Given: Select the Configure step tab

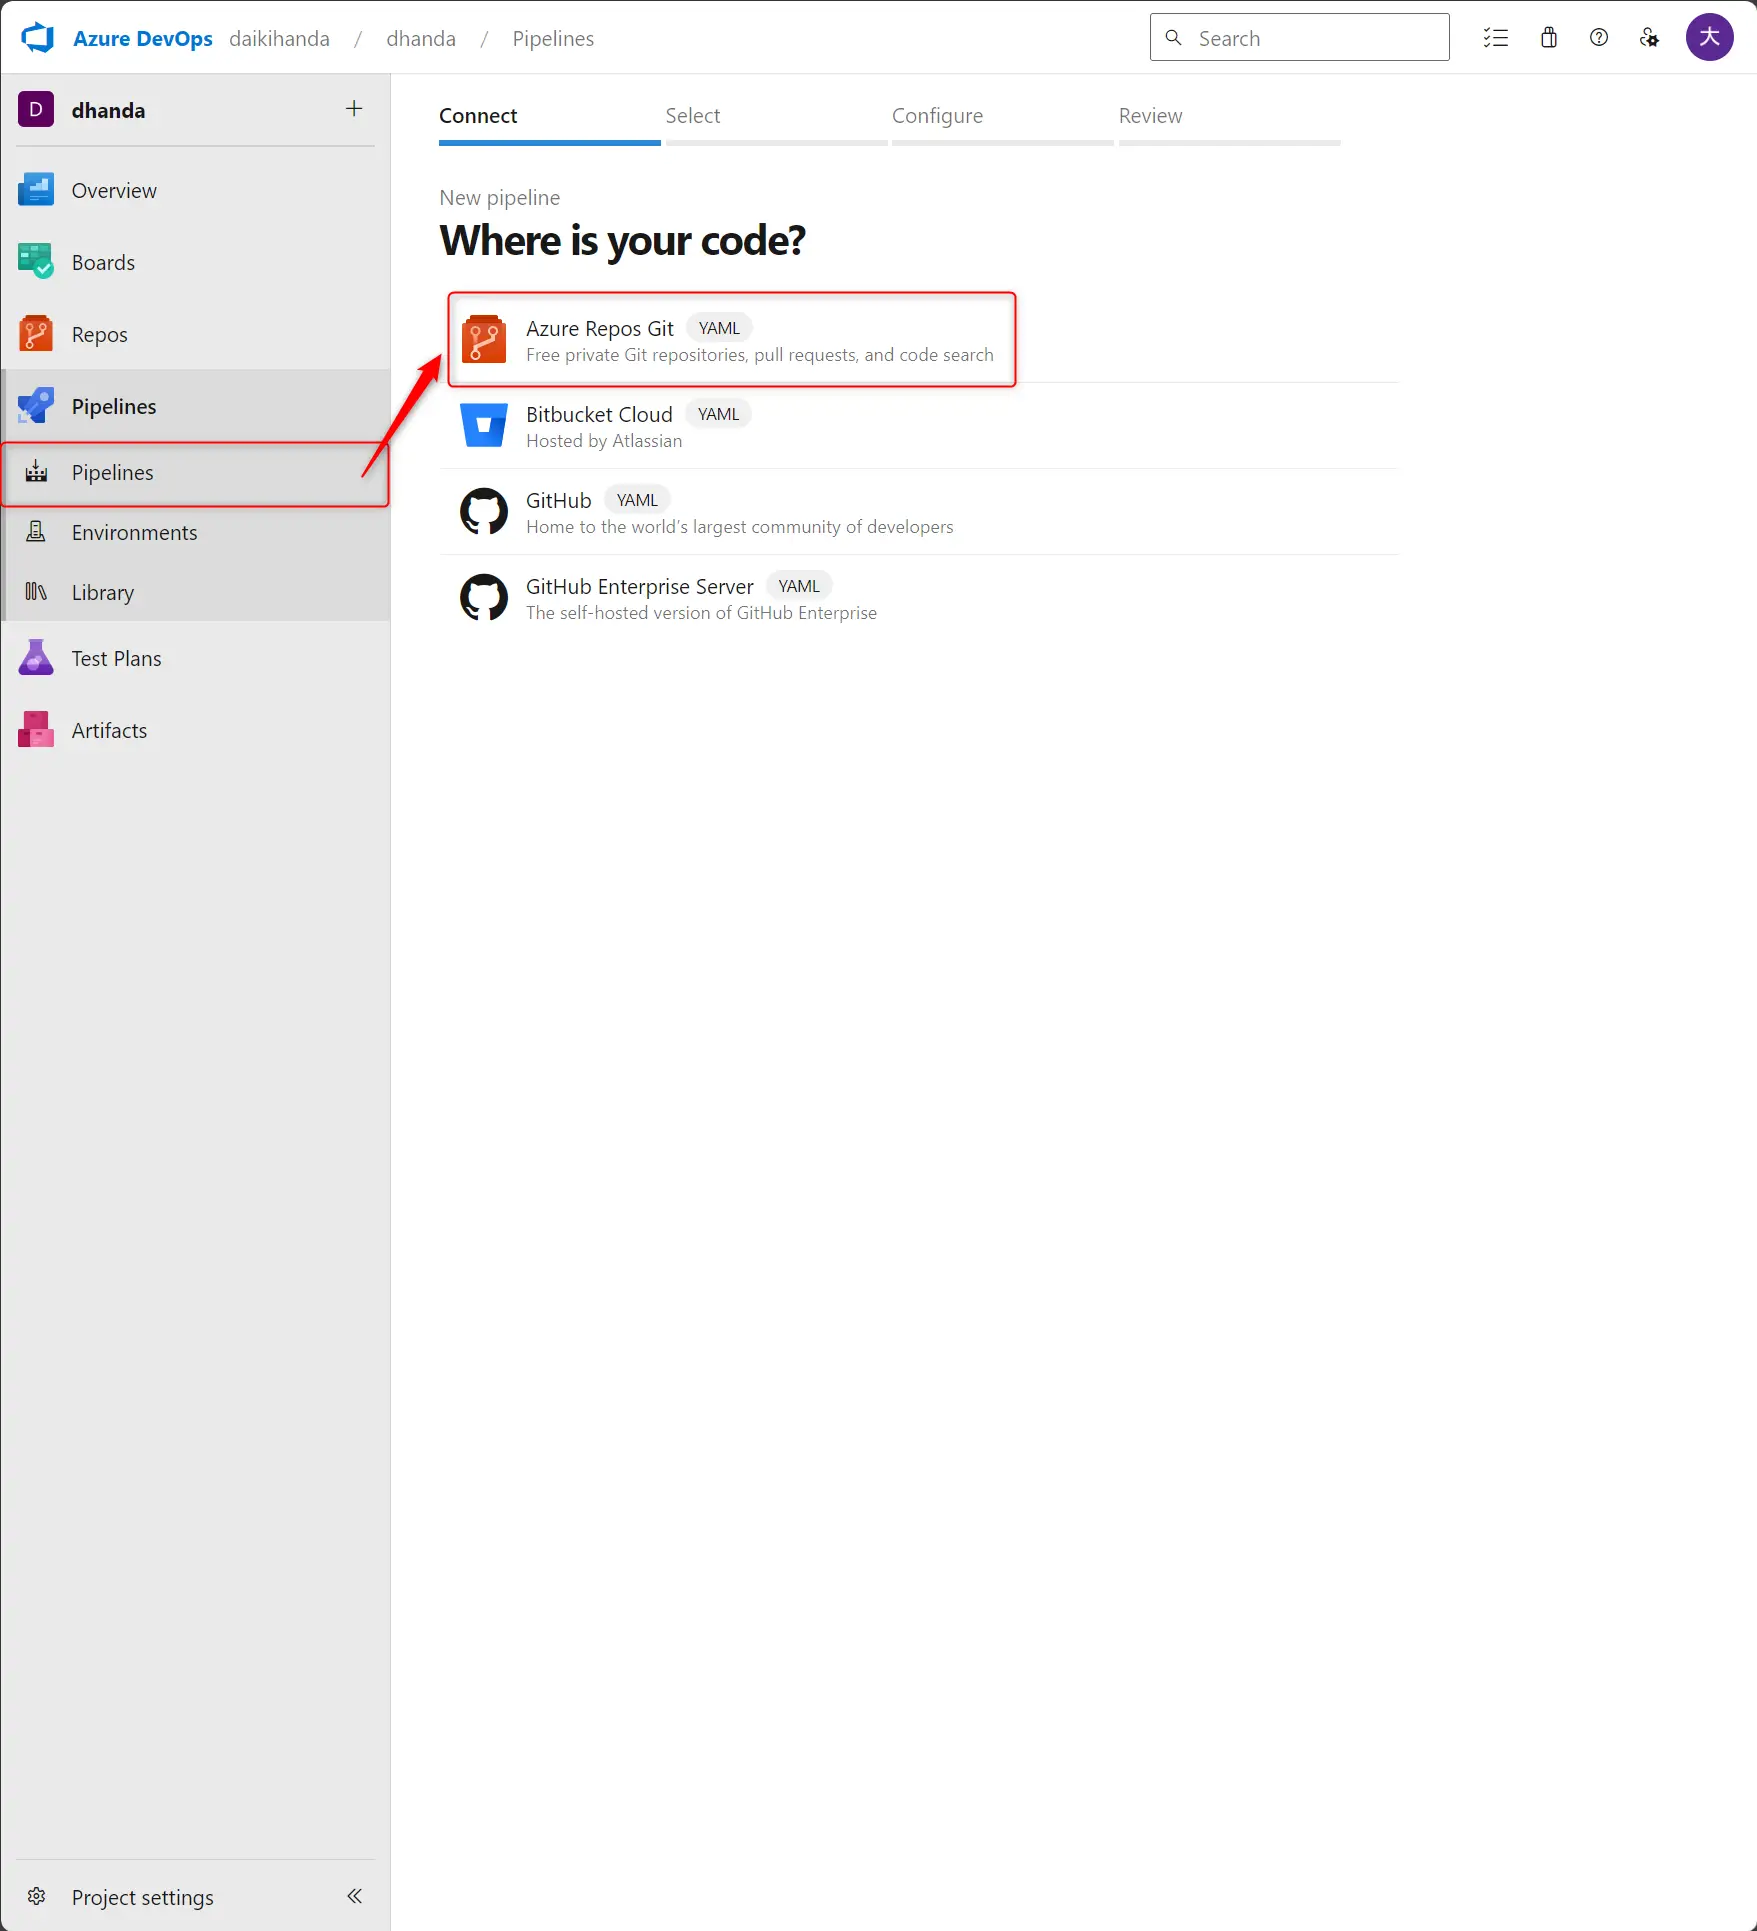Looking at the screenshot, I should click(1002, 121).
